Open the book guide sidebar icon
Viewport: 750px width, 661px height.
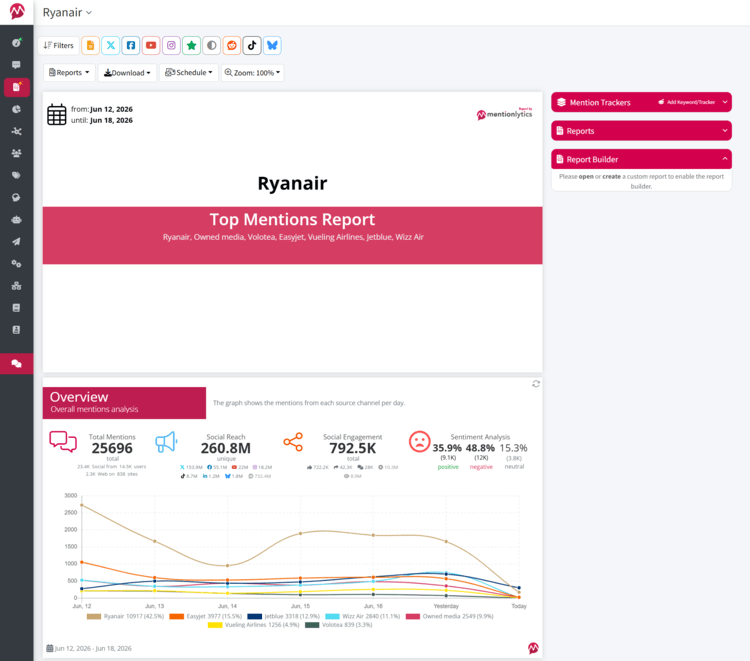pos(16,308)
